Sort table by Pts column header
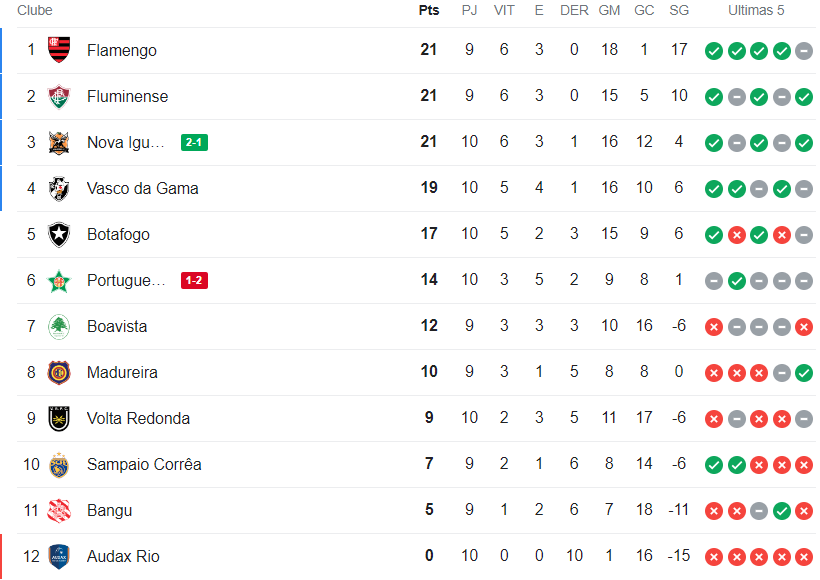The image size is (820, 580). (429, 10)
